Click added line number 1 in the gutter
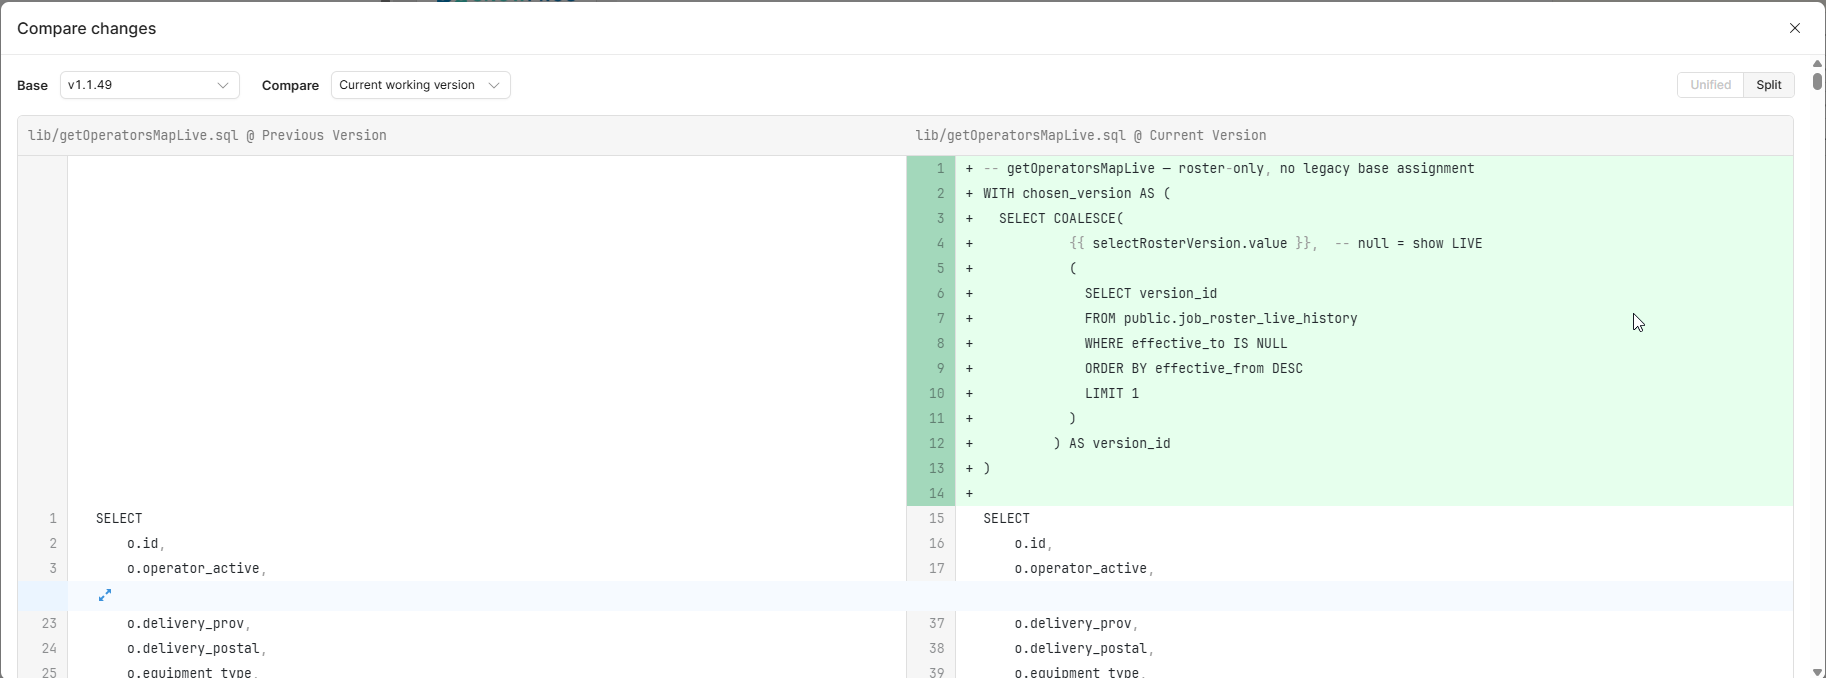Screen dimensions: 1826x678 pyautogui.click(x=939, y=169)
